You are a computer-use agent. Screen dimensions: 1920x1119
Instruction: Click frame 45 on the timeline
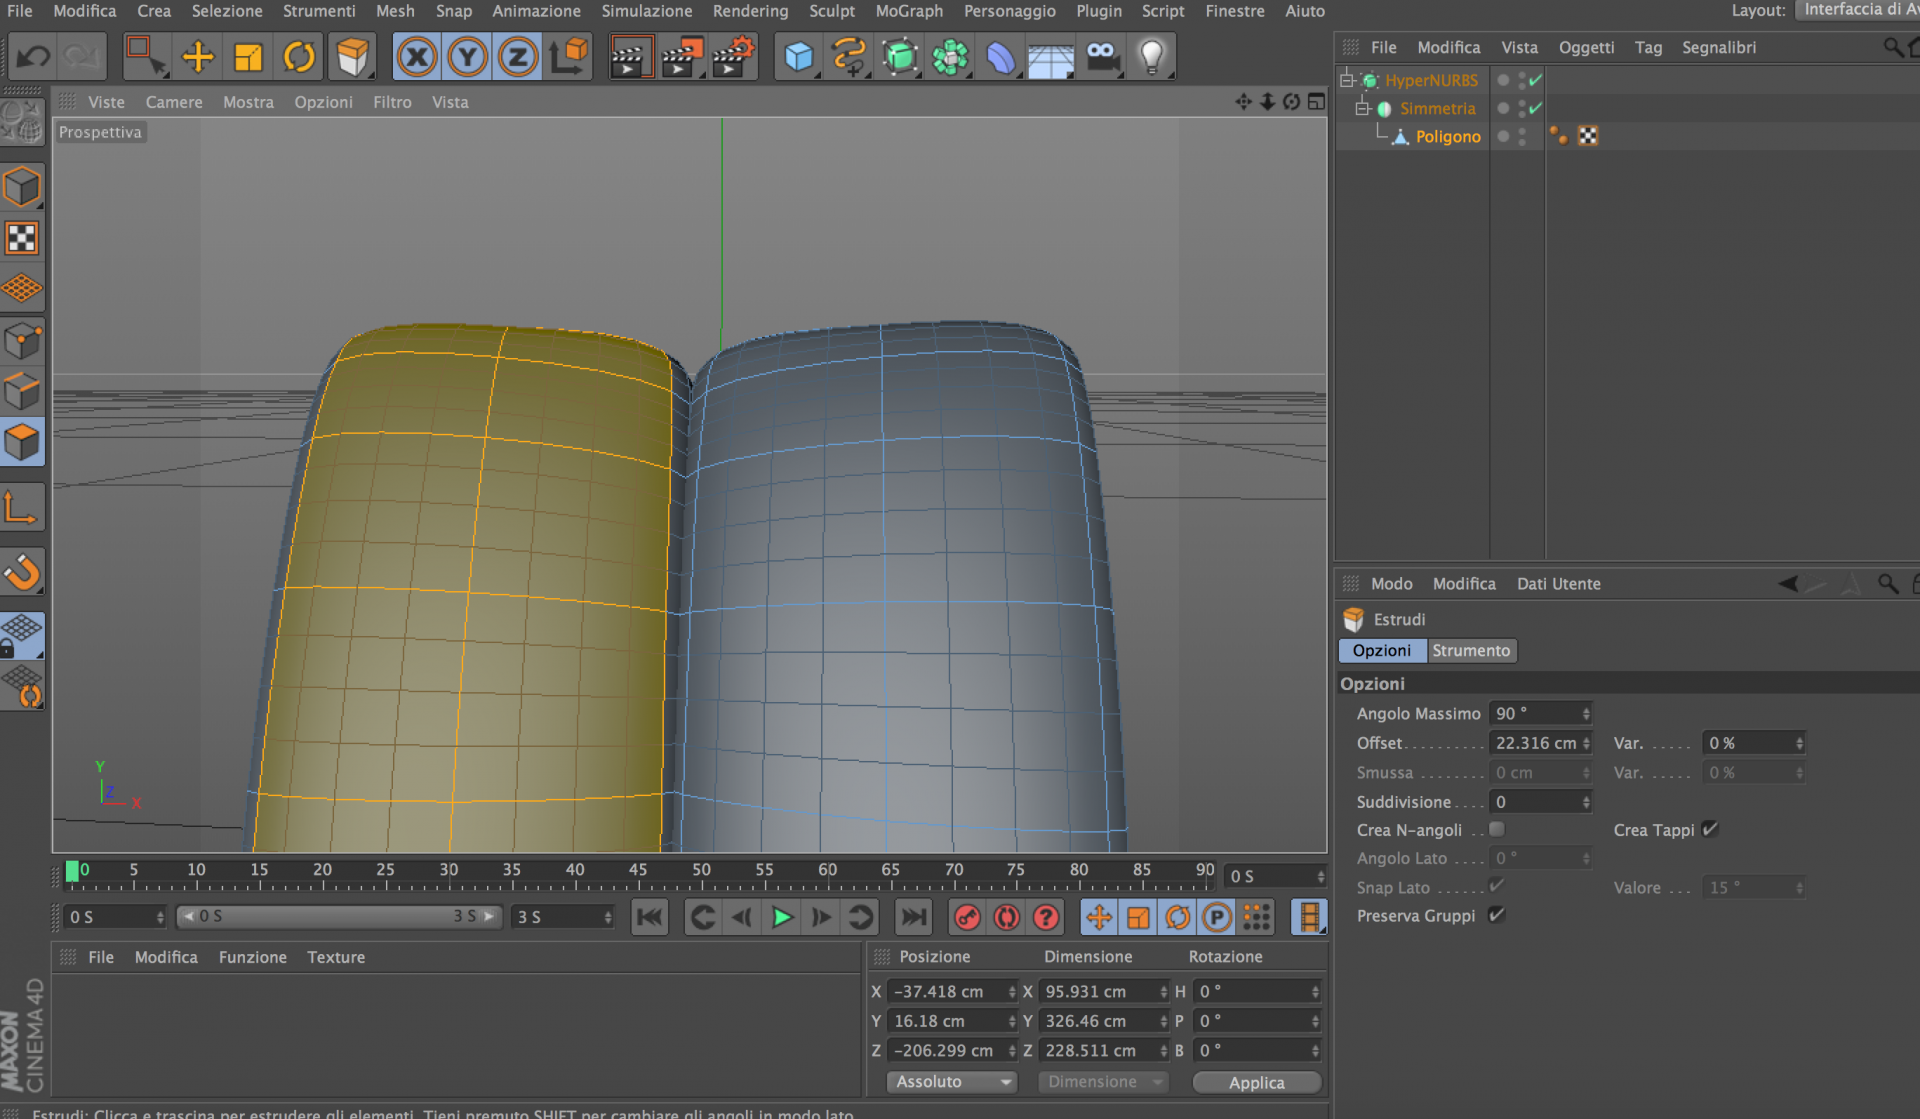pyautogui.click(x=638, y=870)
